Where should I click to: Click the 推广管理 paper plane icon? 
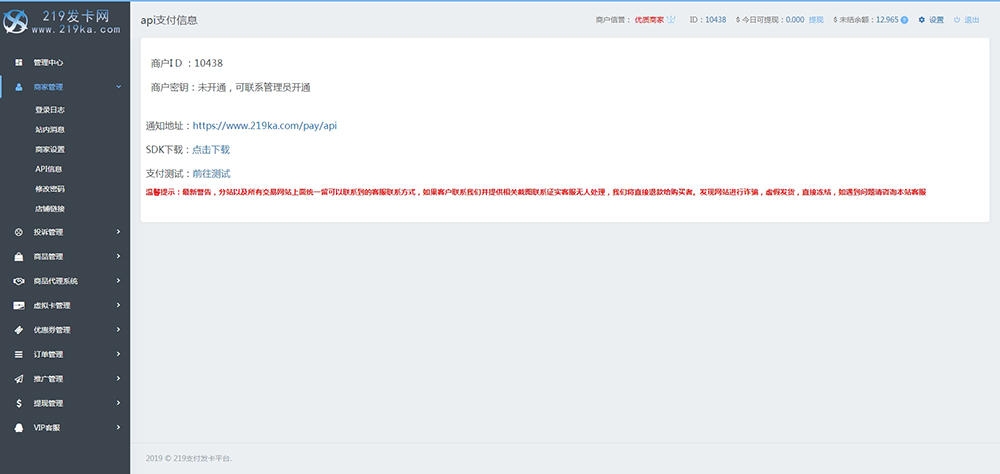pos(19,379)
